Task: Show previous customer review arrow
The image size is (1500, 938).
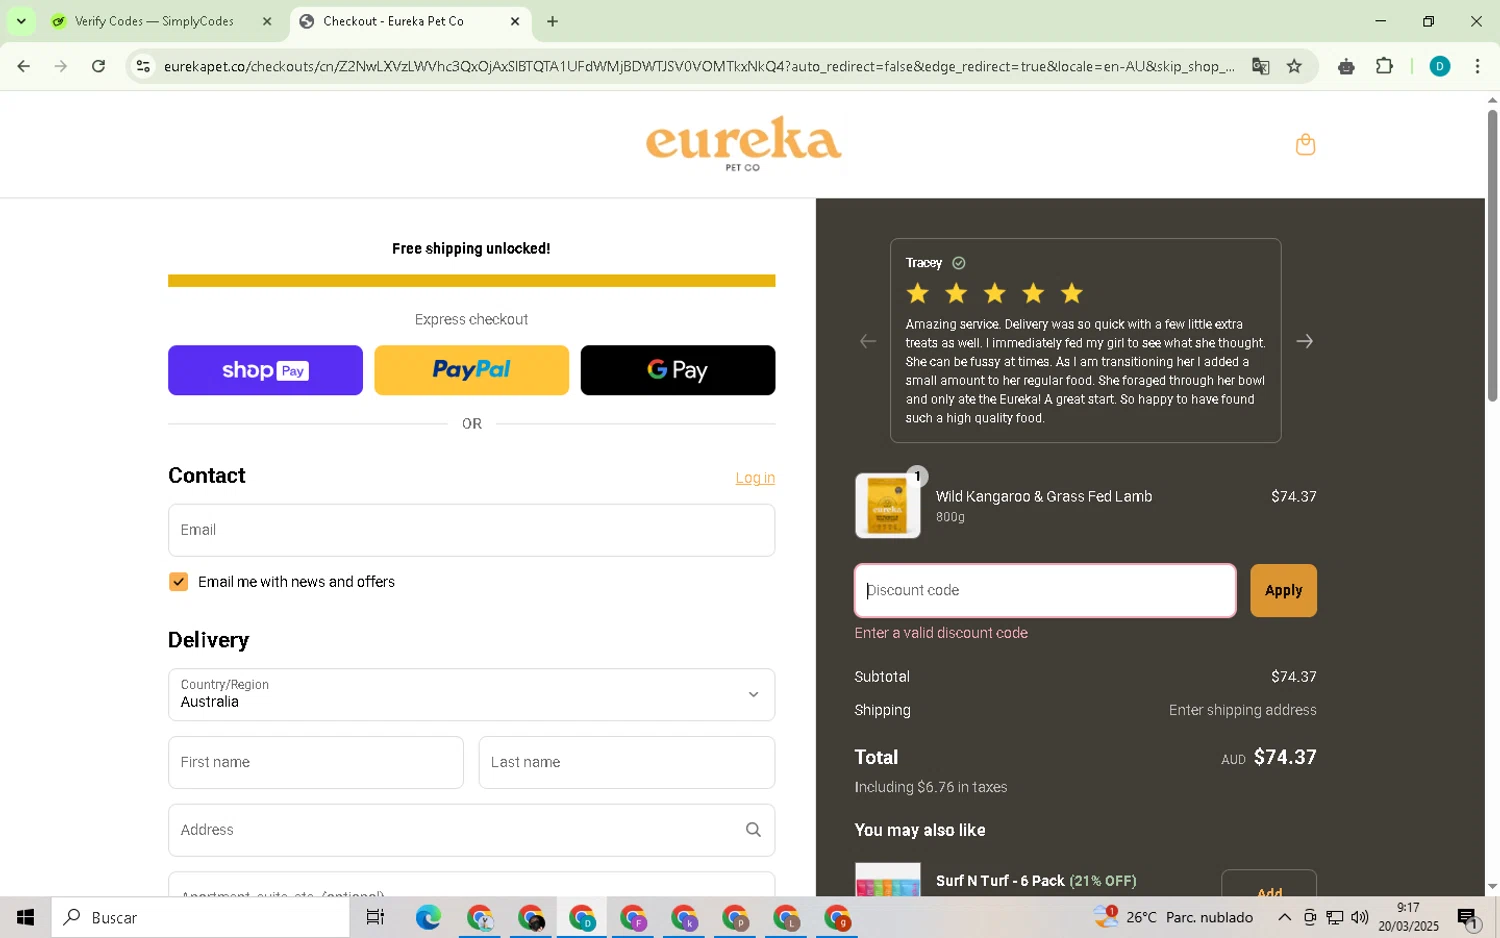Action: click(x=868, y=341)
